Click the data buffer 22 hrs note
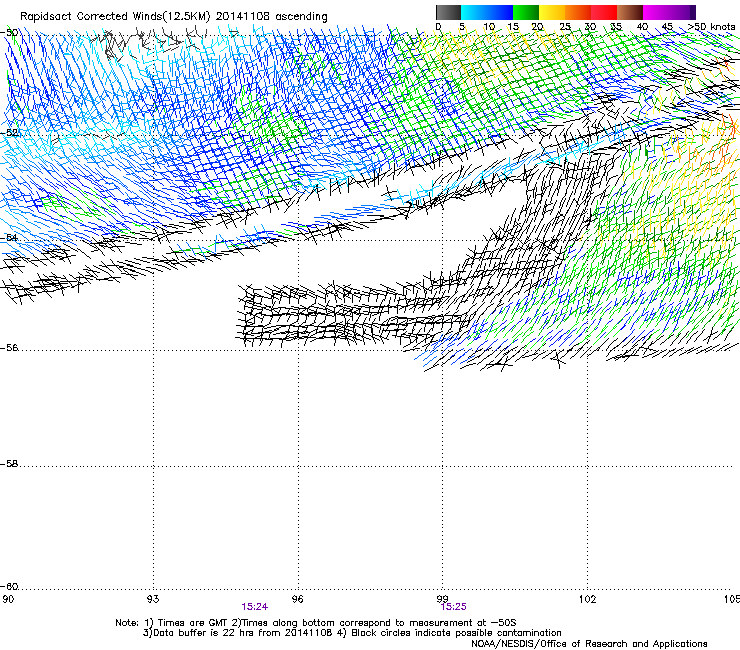Image resolution: width=740 pixels, height=650 pixels. [x=237, y=633]
